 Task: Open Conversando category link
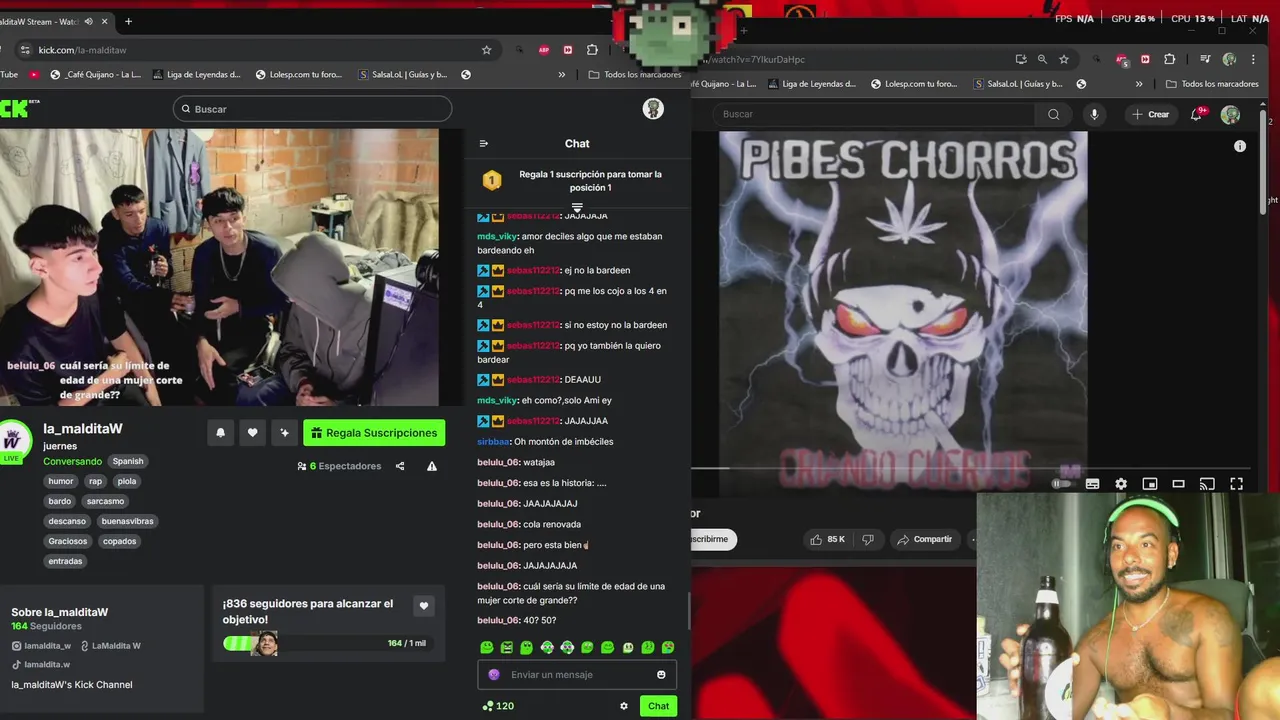[72, 461]
